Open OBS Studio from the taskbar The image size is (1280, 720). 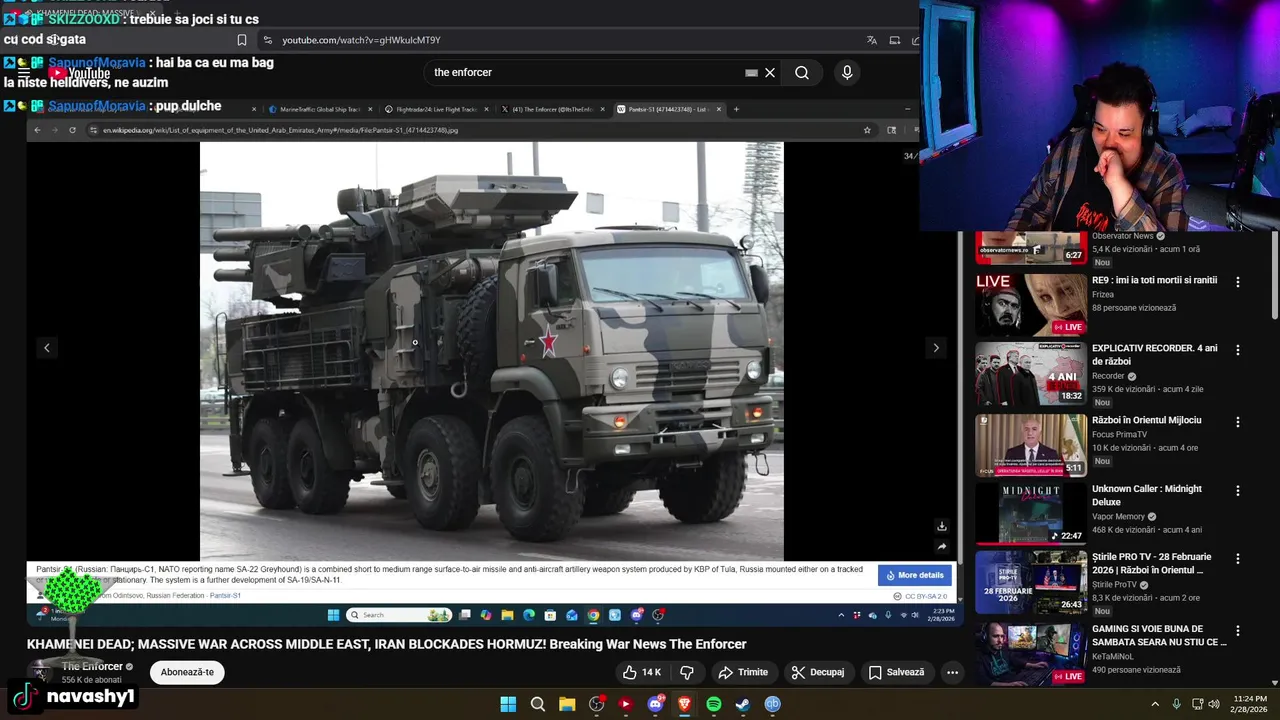(597, 704)
